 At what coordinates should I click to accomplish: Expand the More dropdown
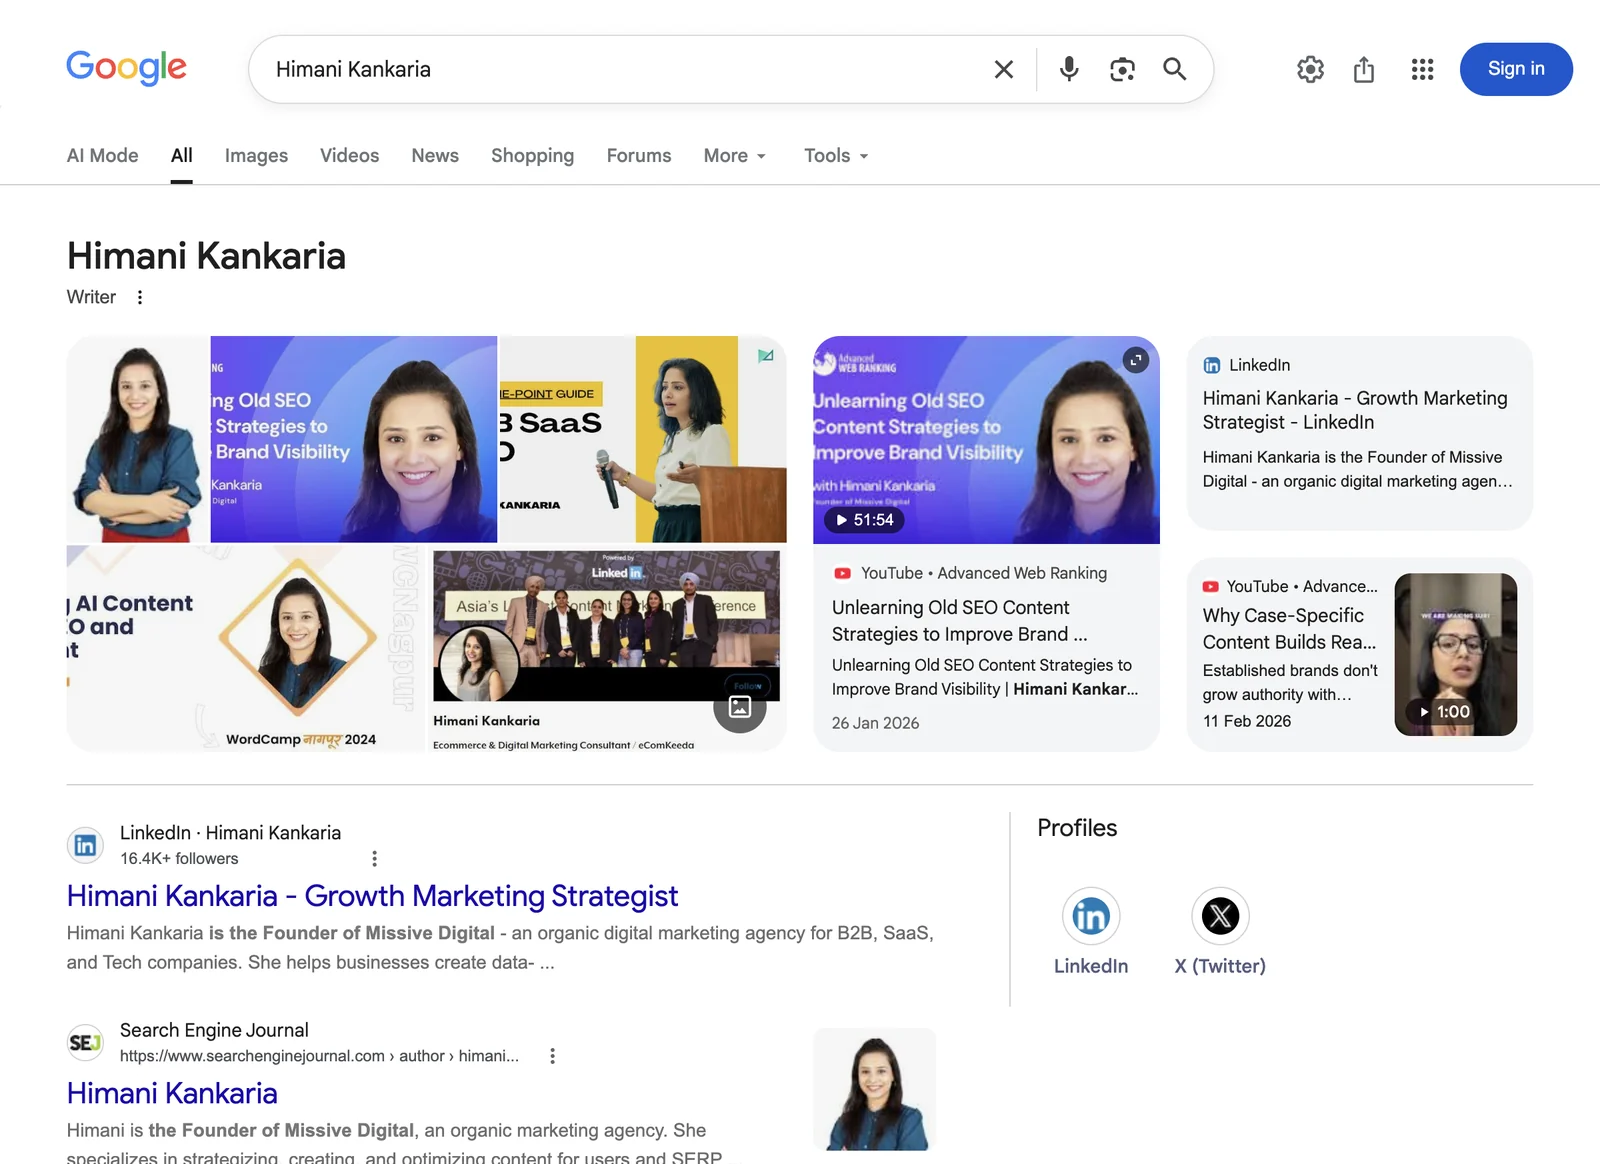pos(735,155)
